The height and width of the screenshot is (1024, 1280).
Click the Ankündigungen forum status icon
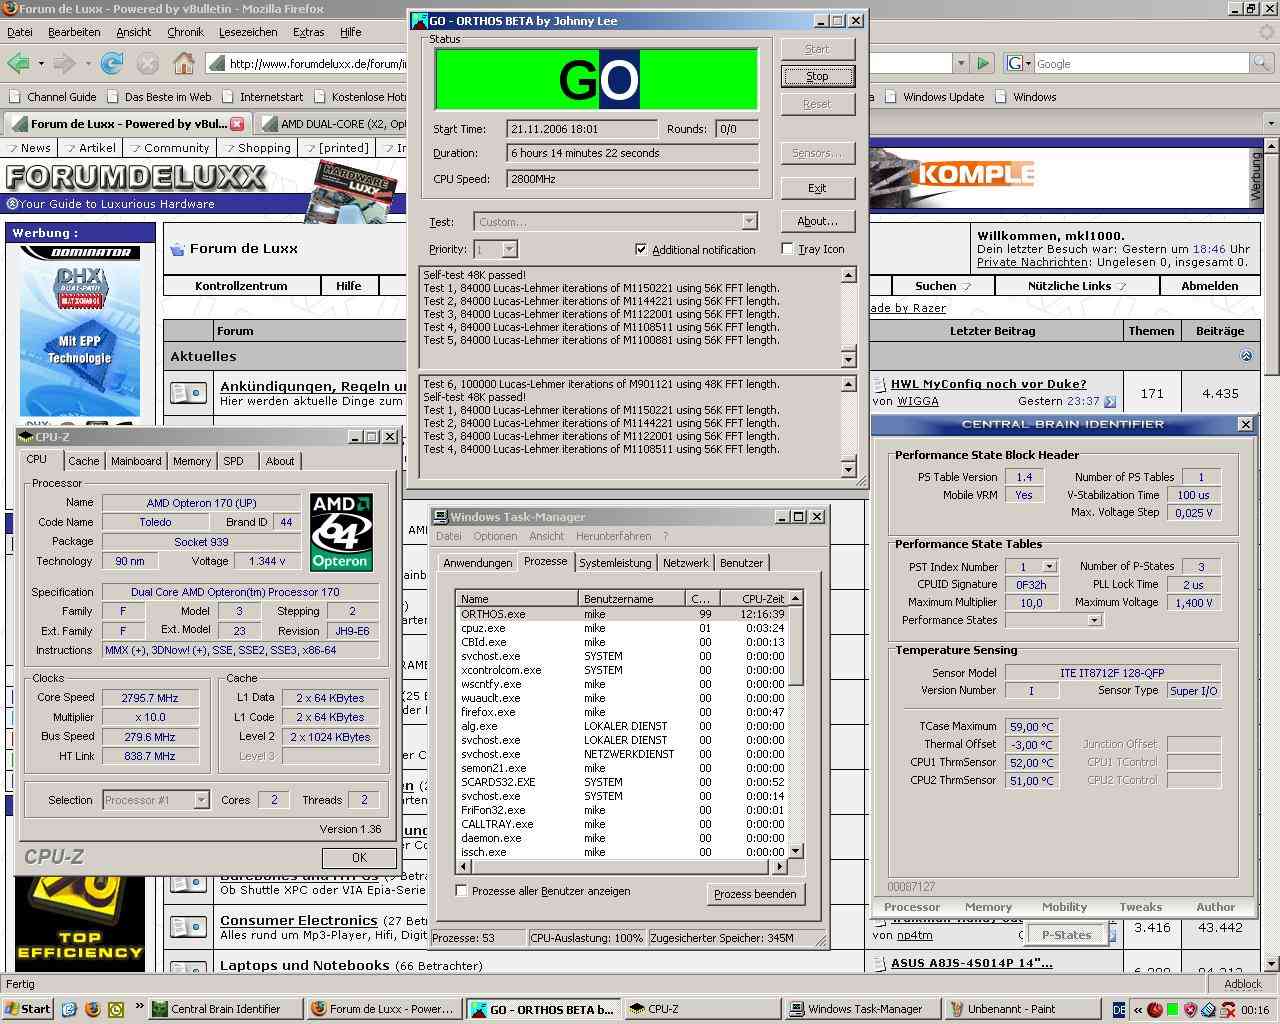pyautogui.click(x=188, y=393)
